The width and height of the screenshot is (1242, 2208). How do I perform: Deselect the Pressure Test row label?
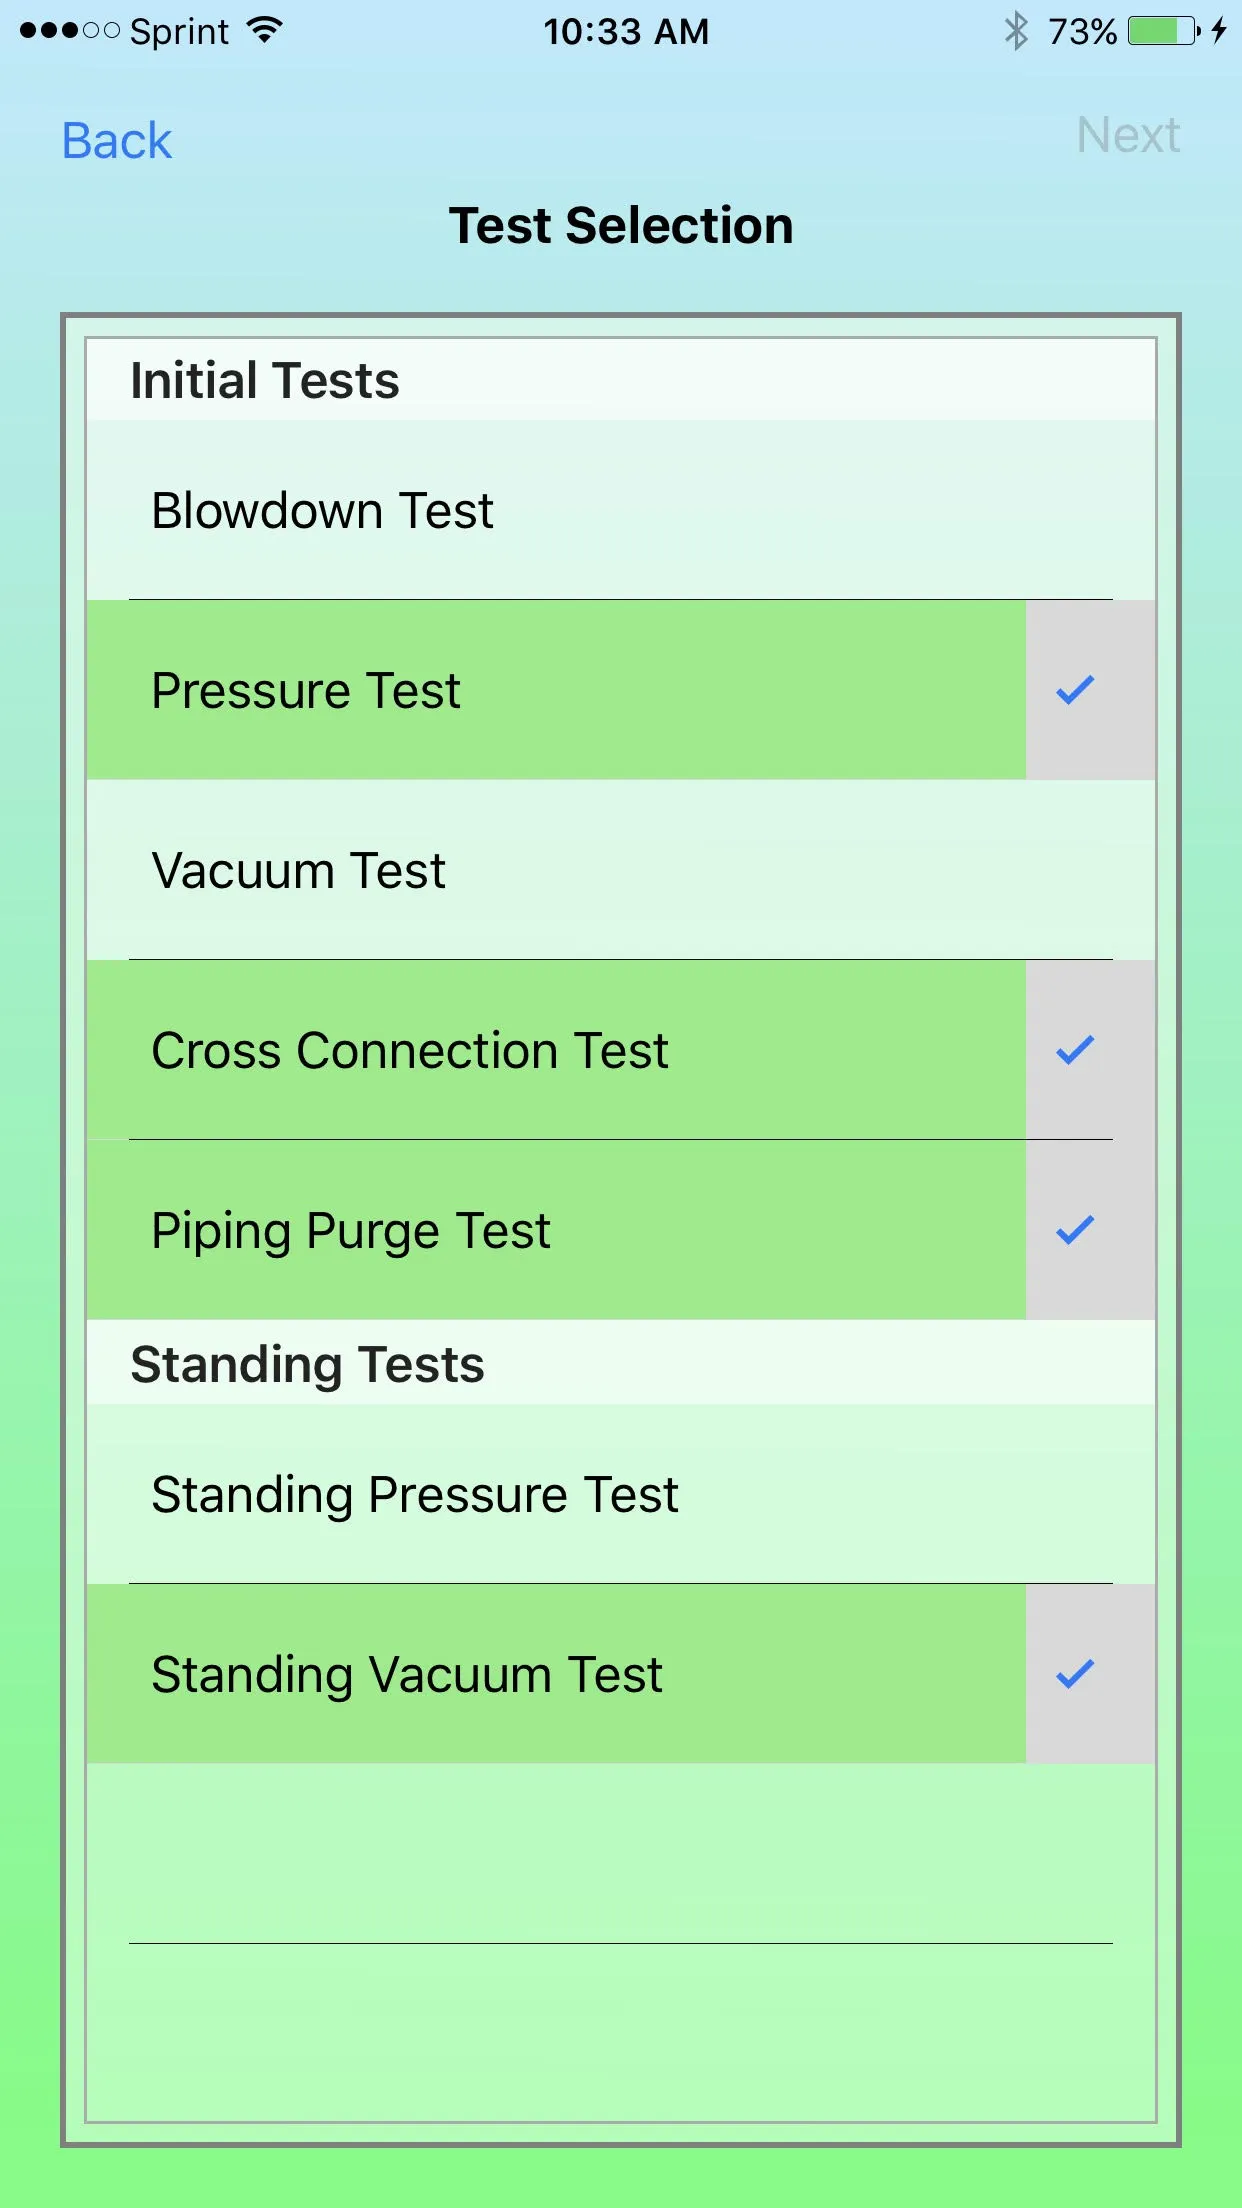306,690
